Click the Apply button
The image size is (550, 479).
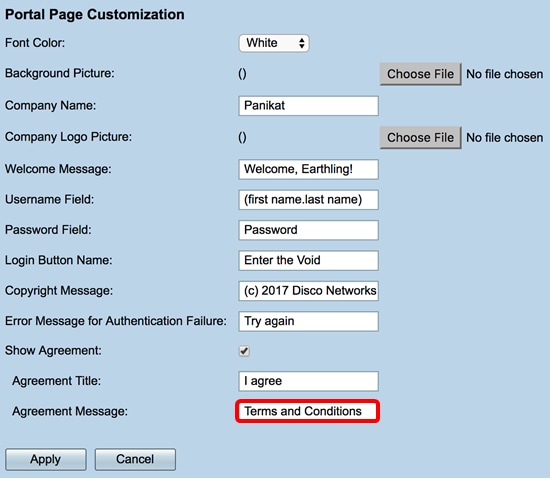click(46, 459)
